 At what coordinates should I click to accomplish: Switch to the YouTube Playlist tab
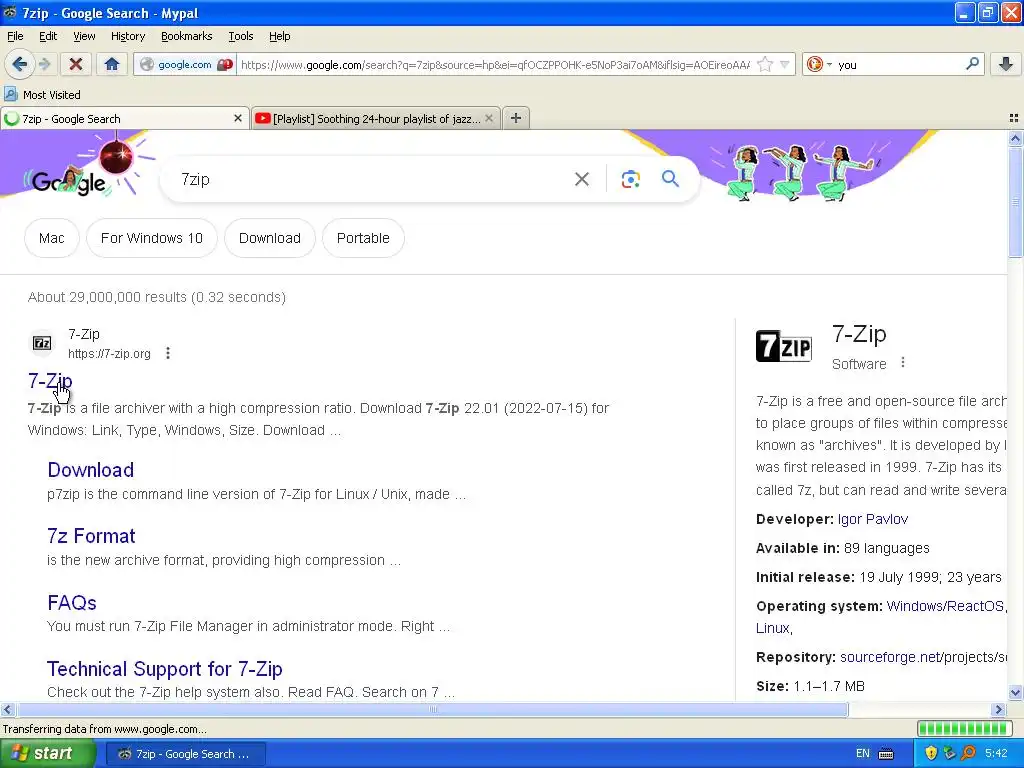click(376, 118)
